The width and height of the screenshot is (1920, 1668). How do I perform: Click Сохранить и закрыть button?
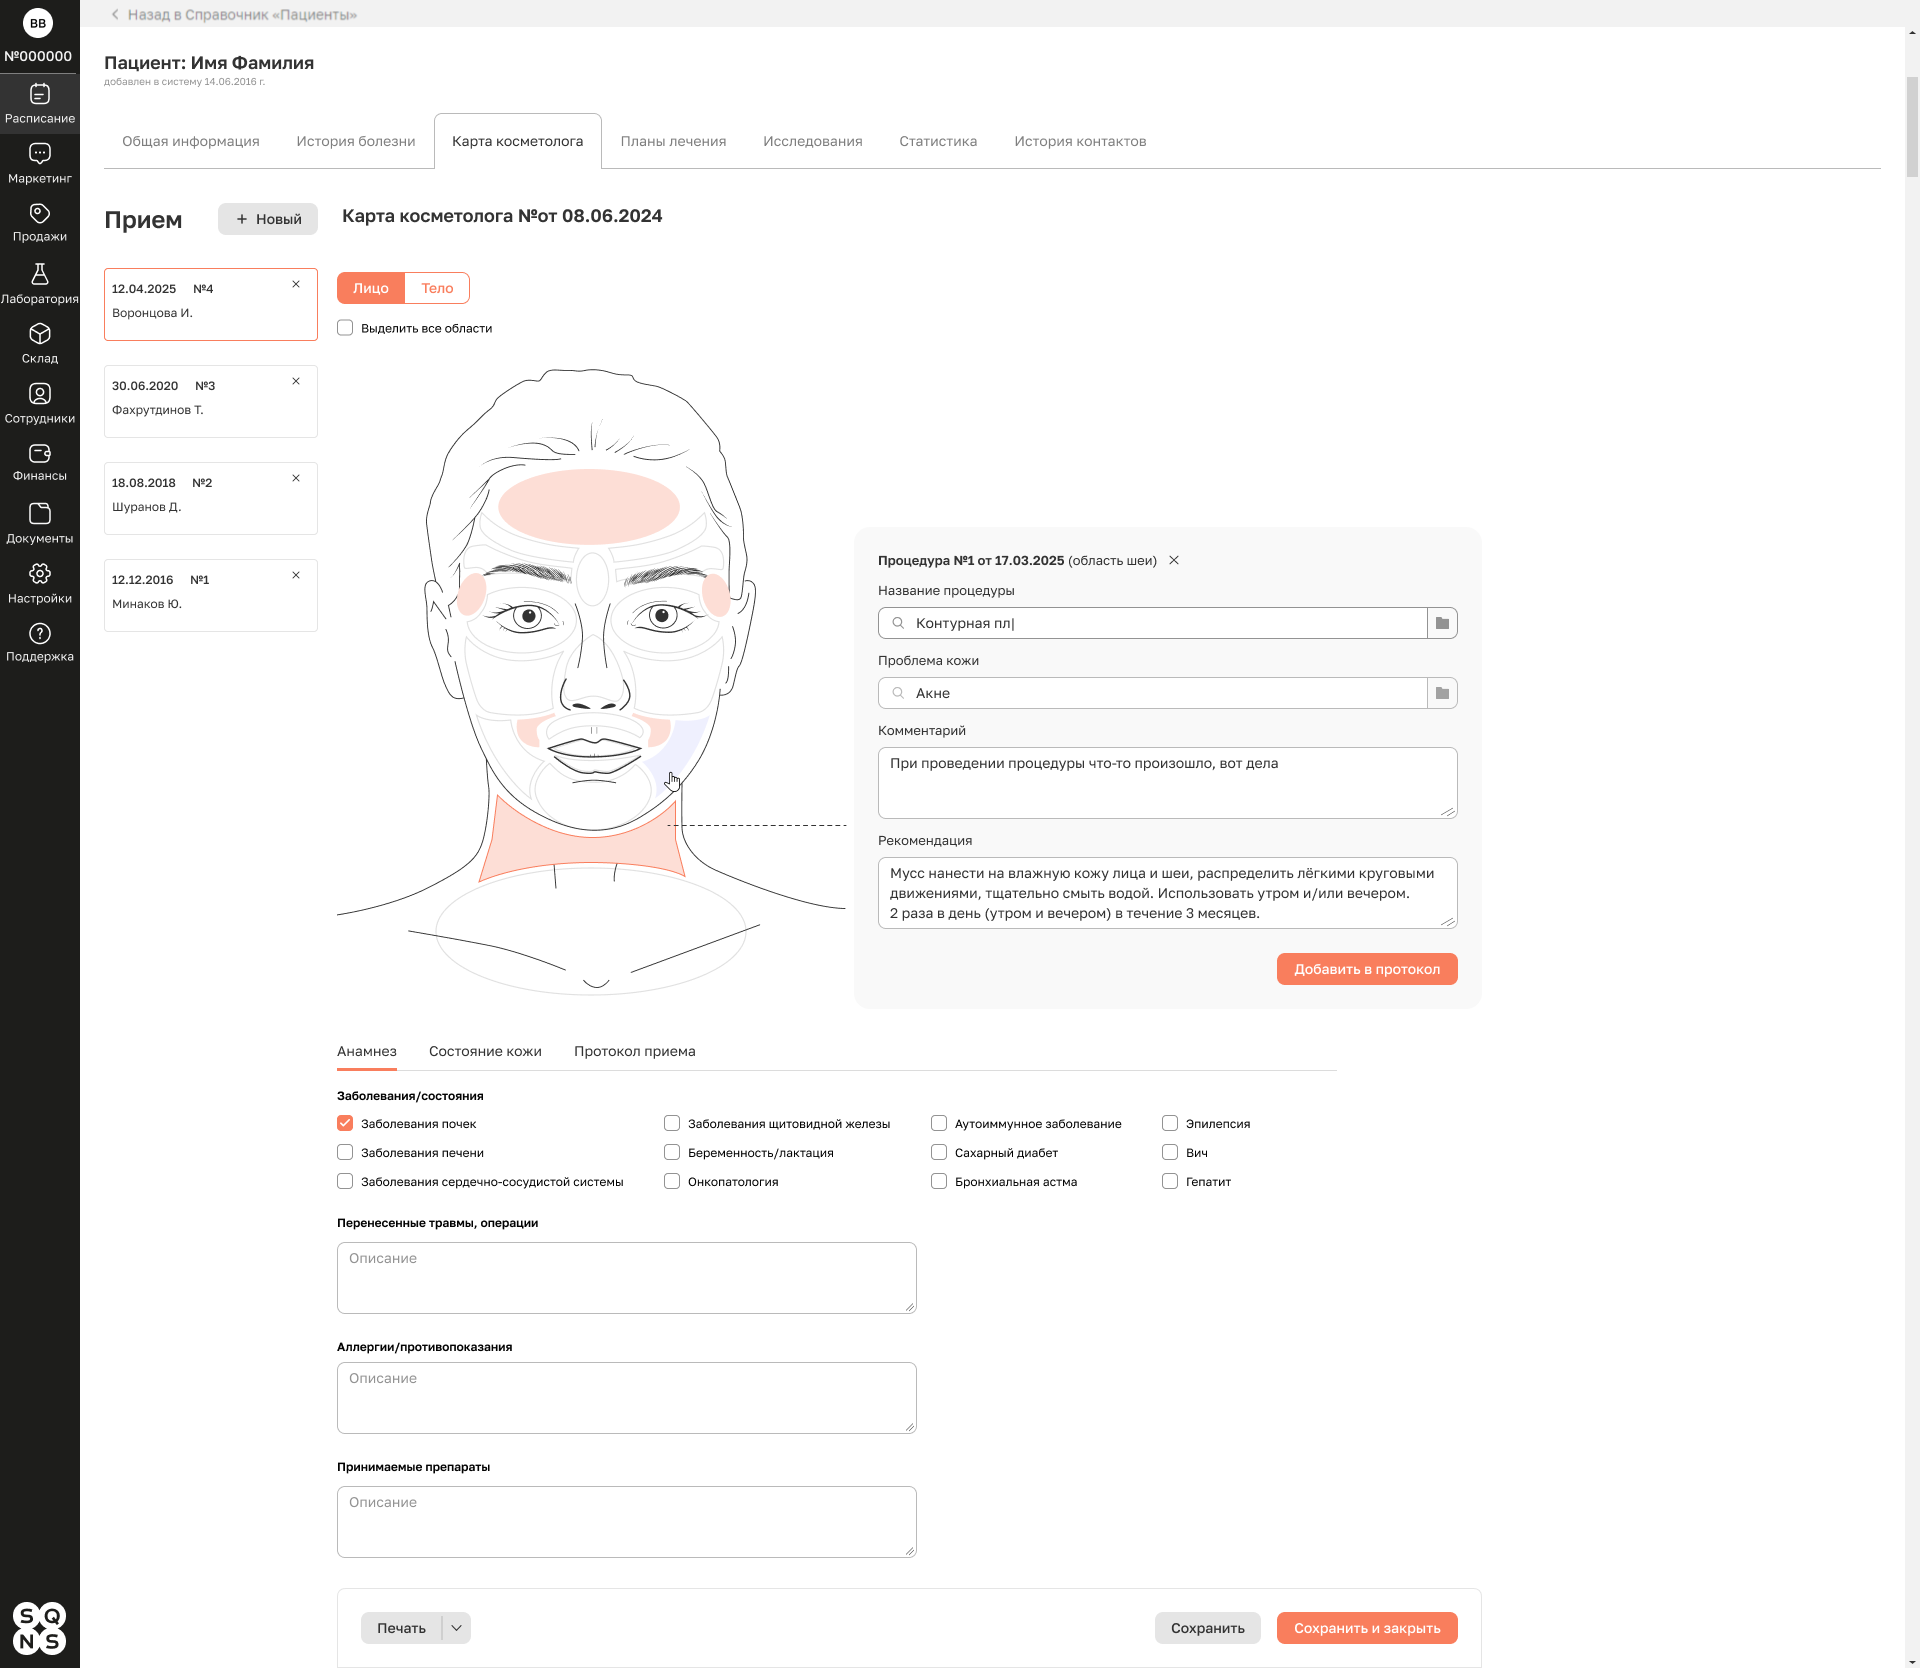[x=1366, y=1628]
